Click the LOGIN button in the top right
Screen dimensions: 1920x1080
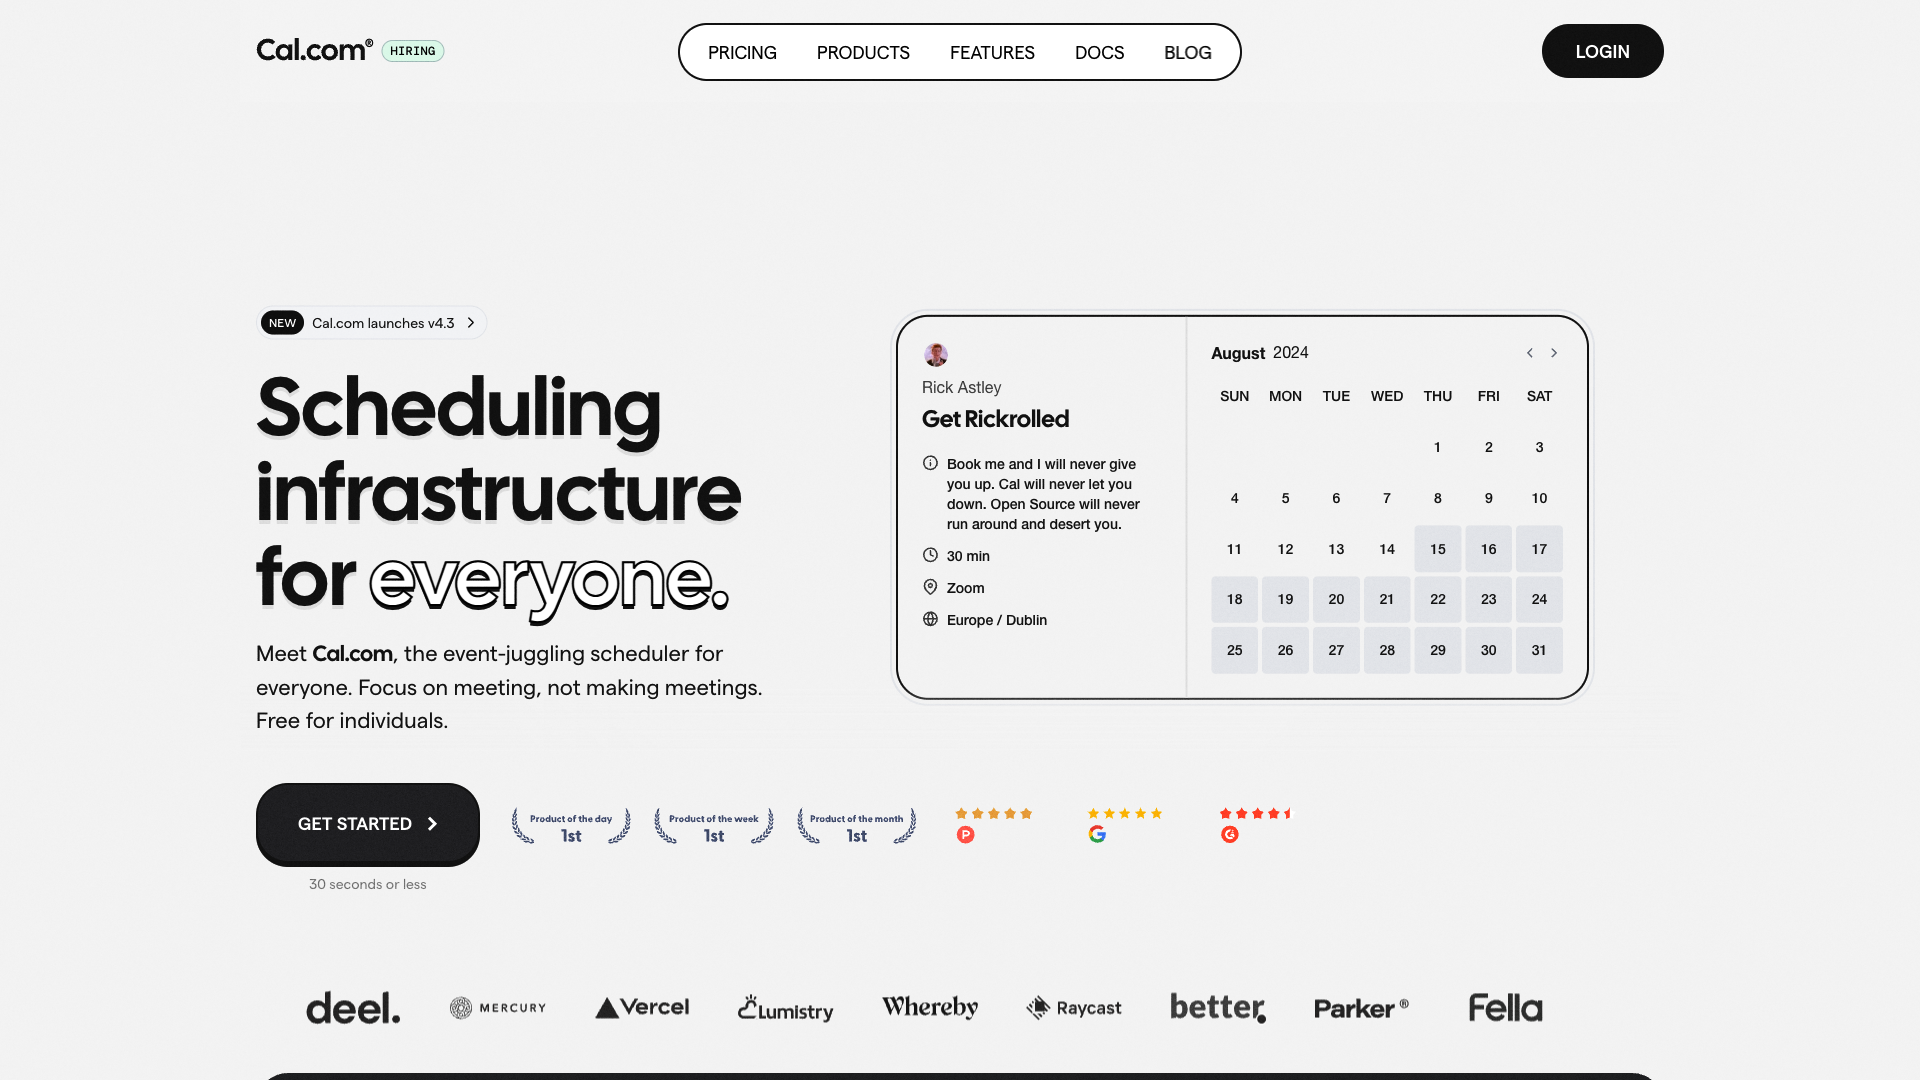1602,50
